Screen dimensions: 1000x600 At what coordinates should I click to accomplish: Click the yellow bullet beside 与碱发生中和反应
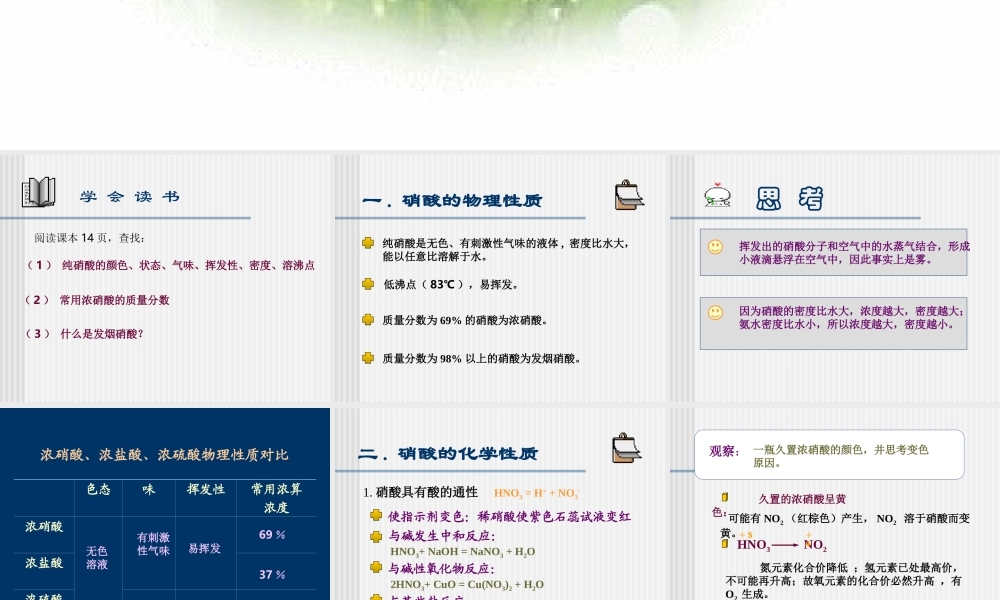pos(376,536)
